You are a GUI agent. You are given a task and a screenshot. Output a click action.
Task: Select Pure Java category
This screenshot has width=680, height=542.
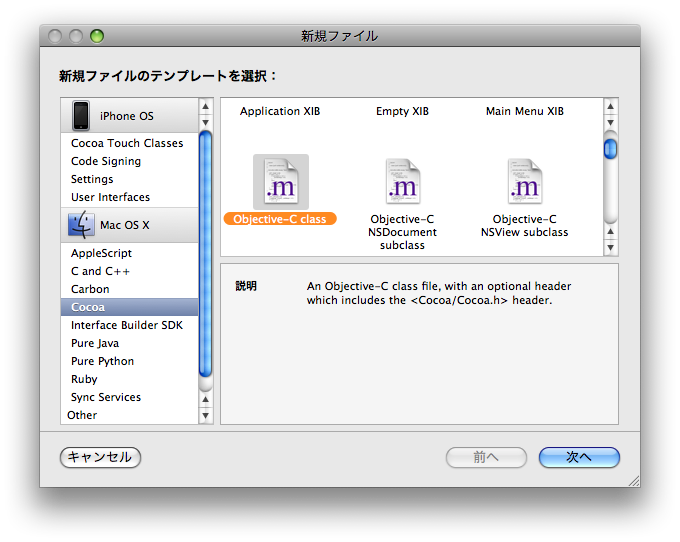130,343
